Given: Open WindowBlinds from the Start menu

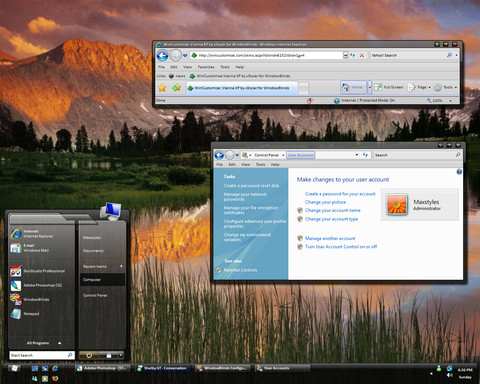Looking at the screenshot, I should pos(30,300).
